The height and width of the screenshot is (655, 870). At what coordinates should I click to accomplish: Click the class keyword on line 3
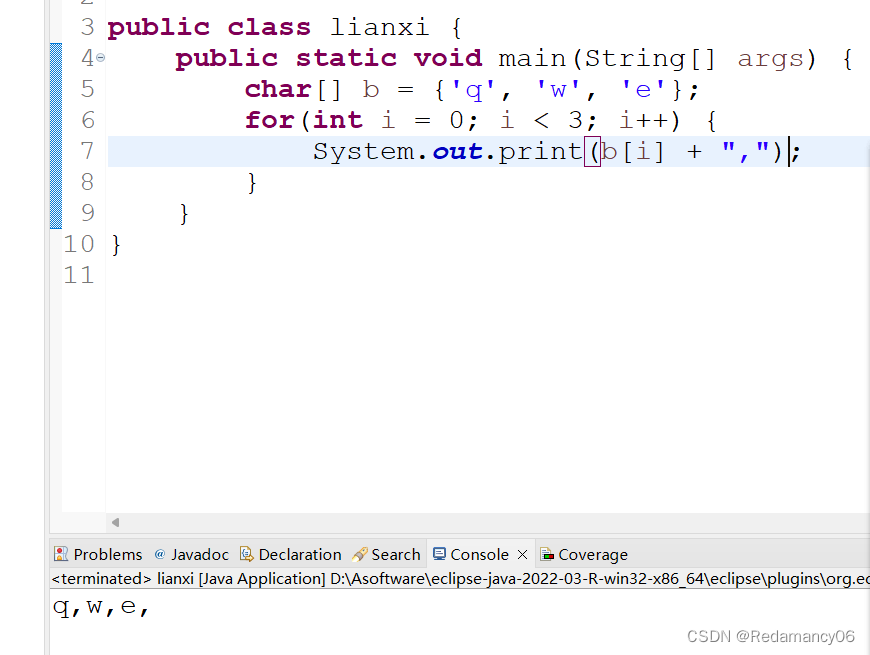click(x=269, y=27)
